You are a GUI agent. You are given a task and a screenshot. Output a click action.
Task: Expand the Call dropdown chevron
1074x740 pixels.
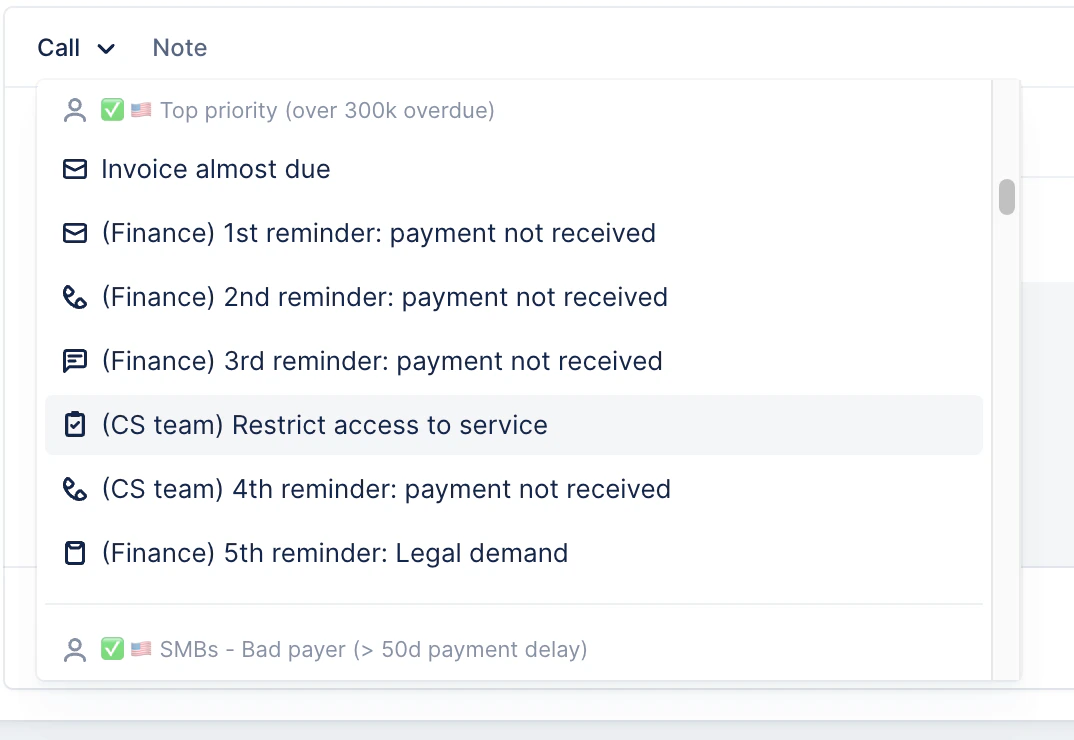click(105, 49)
